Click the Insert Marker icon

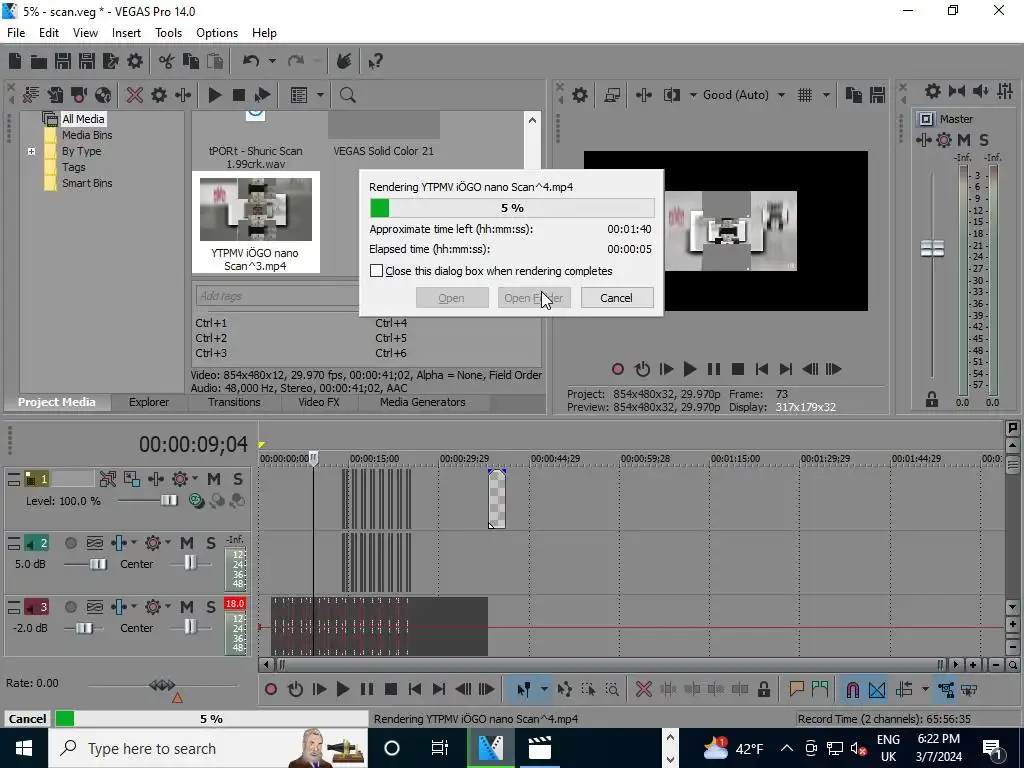[796, 689]
